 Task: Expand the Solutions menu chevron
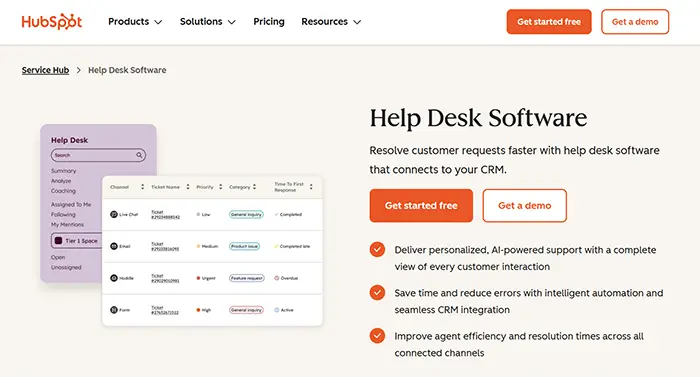[x=232, y=22]
